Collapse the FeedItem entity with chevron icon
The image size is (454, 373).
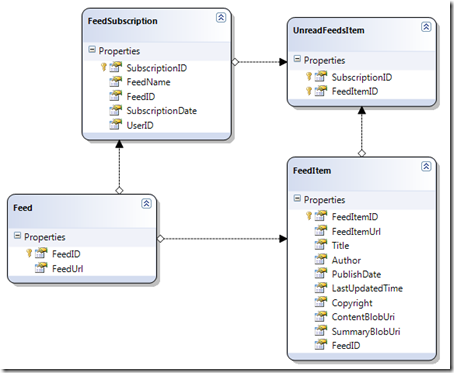coord(426,166)
